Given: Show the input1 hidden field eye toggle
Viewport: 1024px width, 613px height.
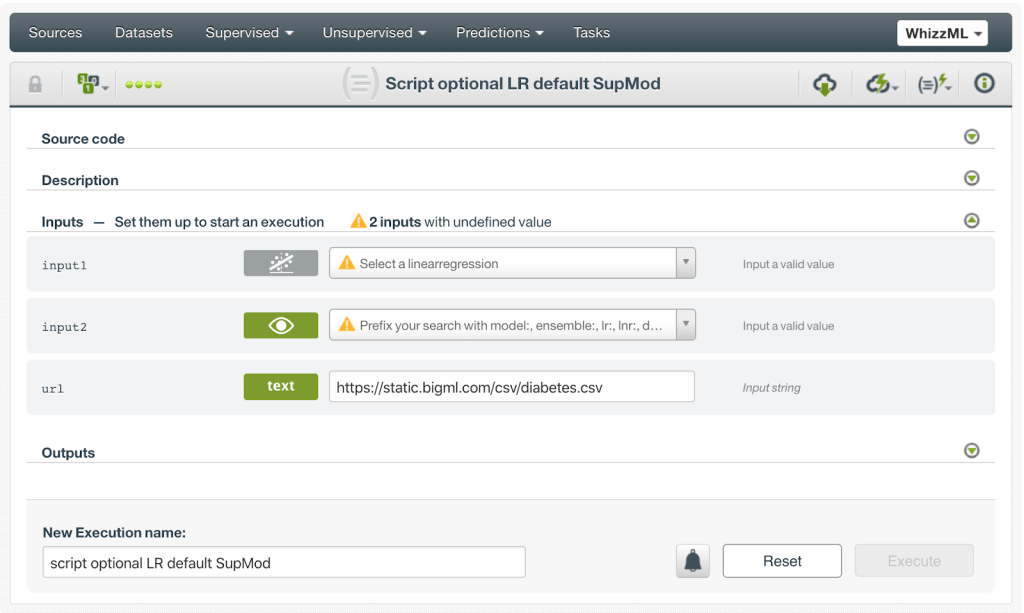Looking at the screenshot, I should click(281, 263).
